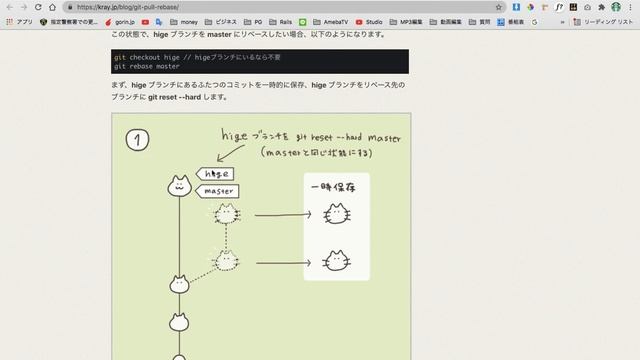Bookmark this page with the star

pos(498,7)
